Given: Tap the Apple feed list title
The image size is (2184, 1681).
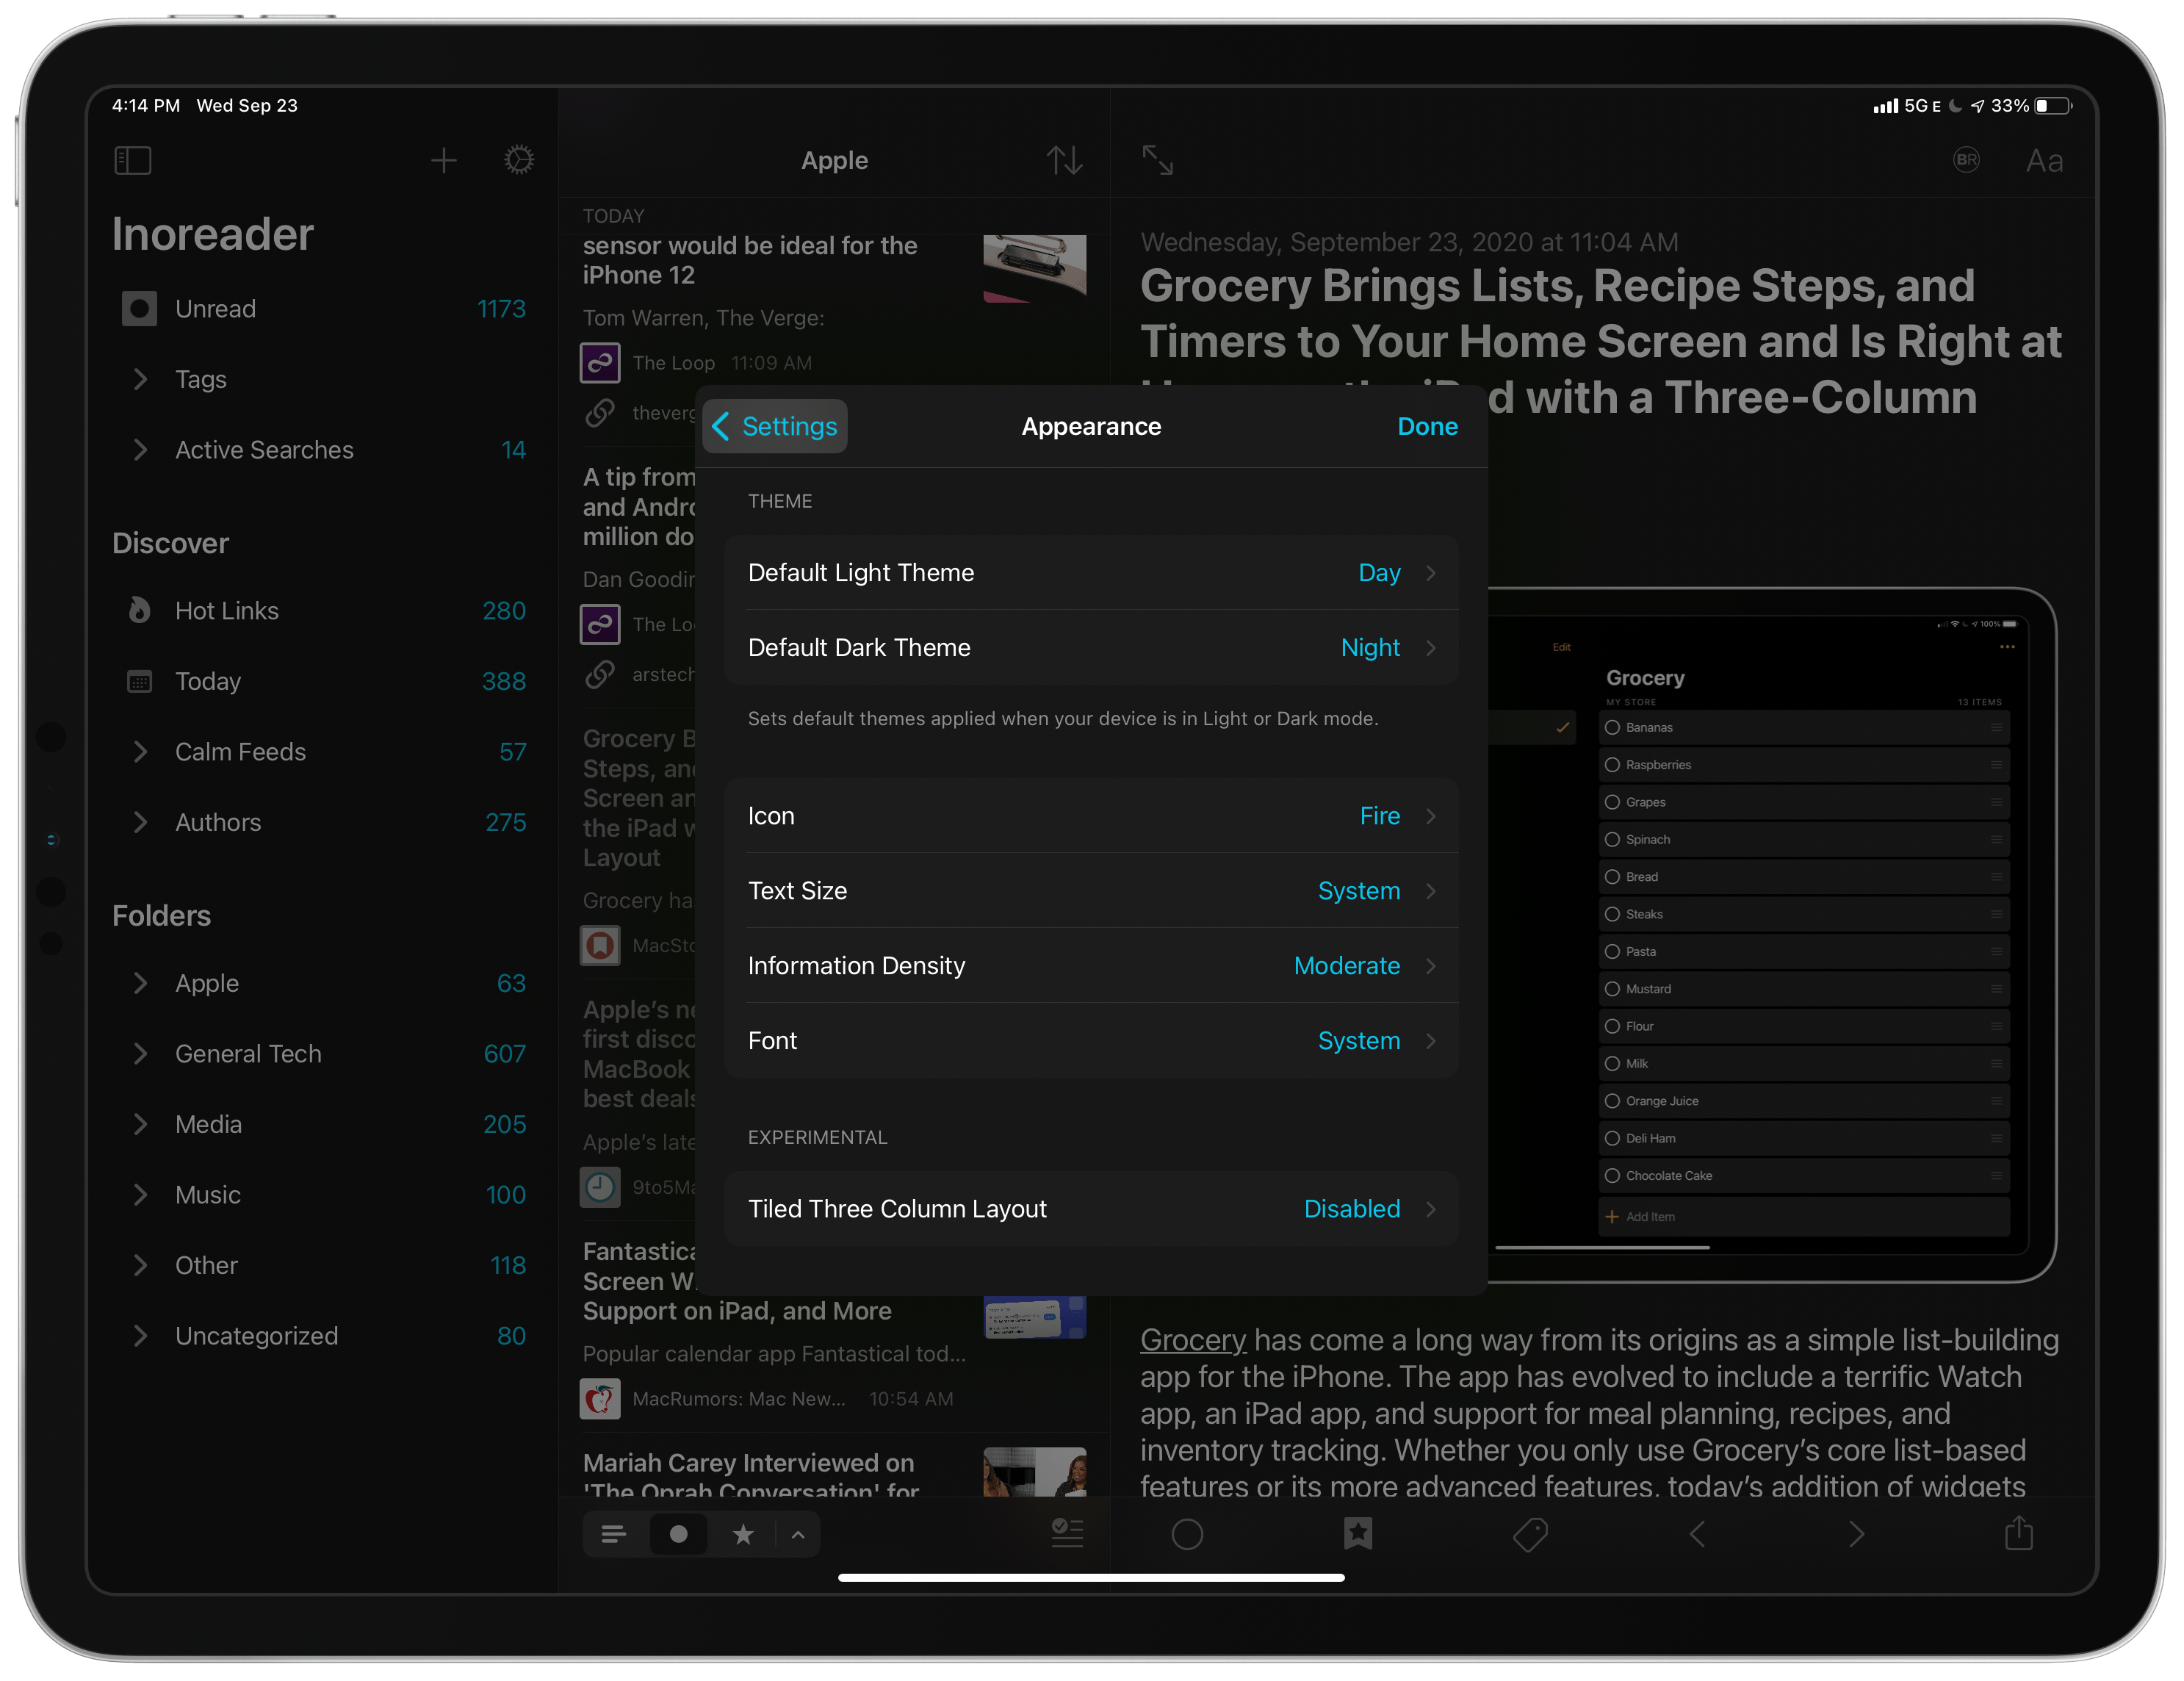Looking at the screenshot, I should 834,160.
